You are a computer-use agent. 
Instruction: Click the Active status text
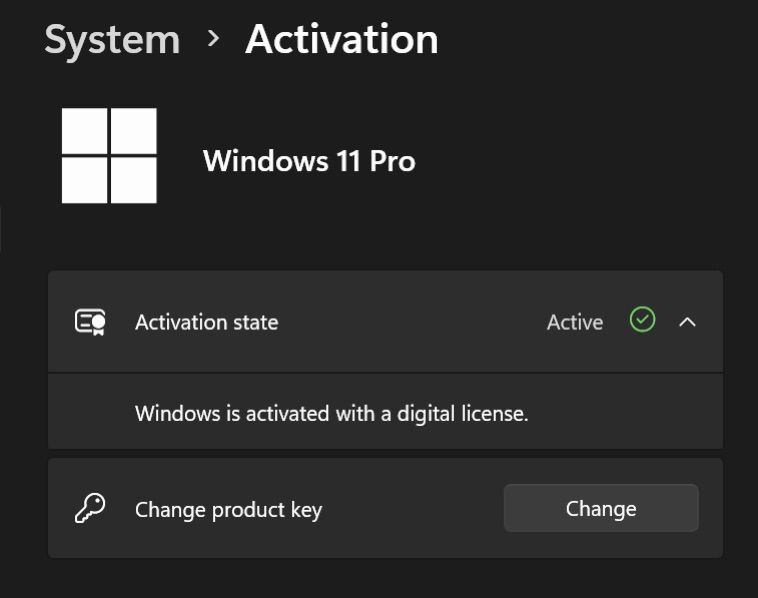pos(575,322)
